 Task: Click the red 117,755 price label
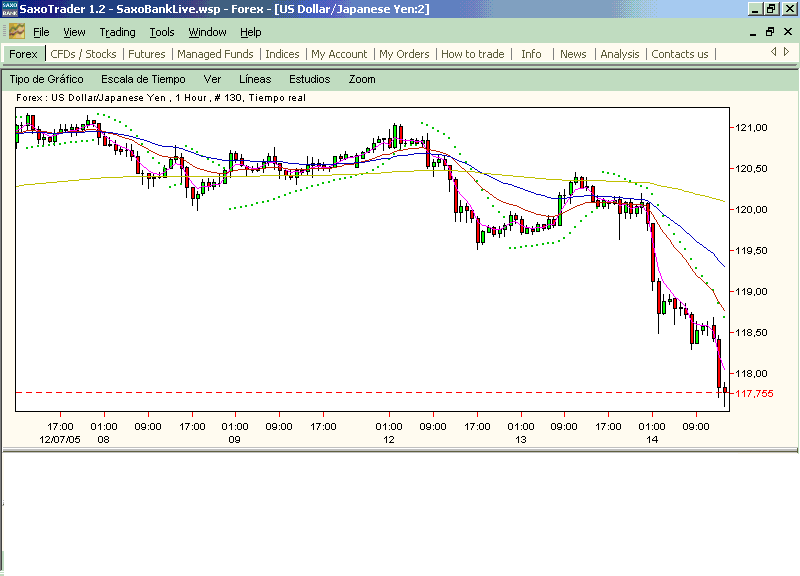click(755, 394)
